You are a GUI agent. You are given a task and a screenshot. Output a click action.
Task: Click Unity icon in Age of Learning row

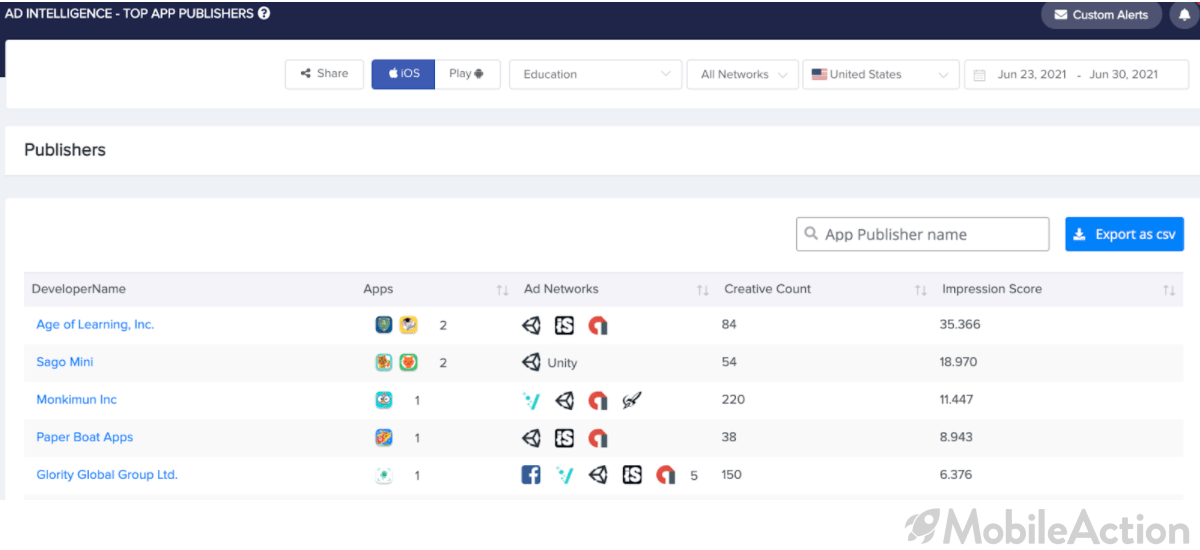pos(531,325)
